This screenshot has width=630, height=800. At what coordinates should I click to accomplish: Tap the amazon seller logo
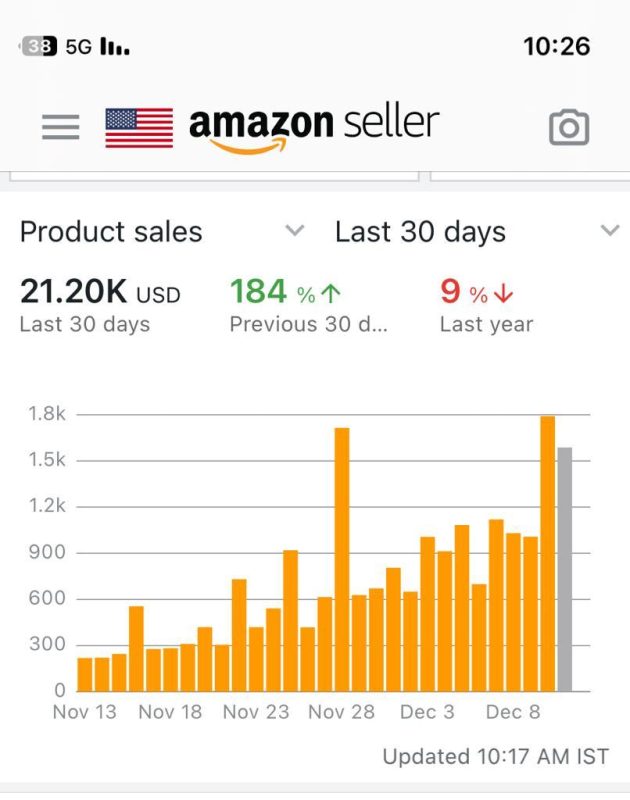314,126
